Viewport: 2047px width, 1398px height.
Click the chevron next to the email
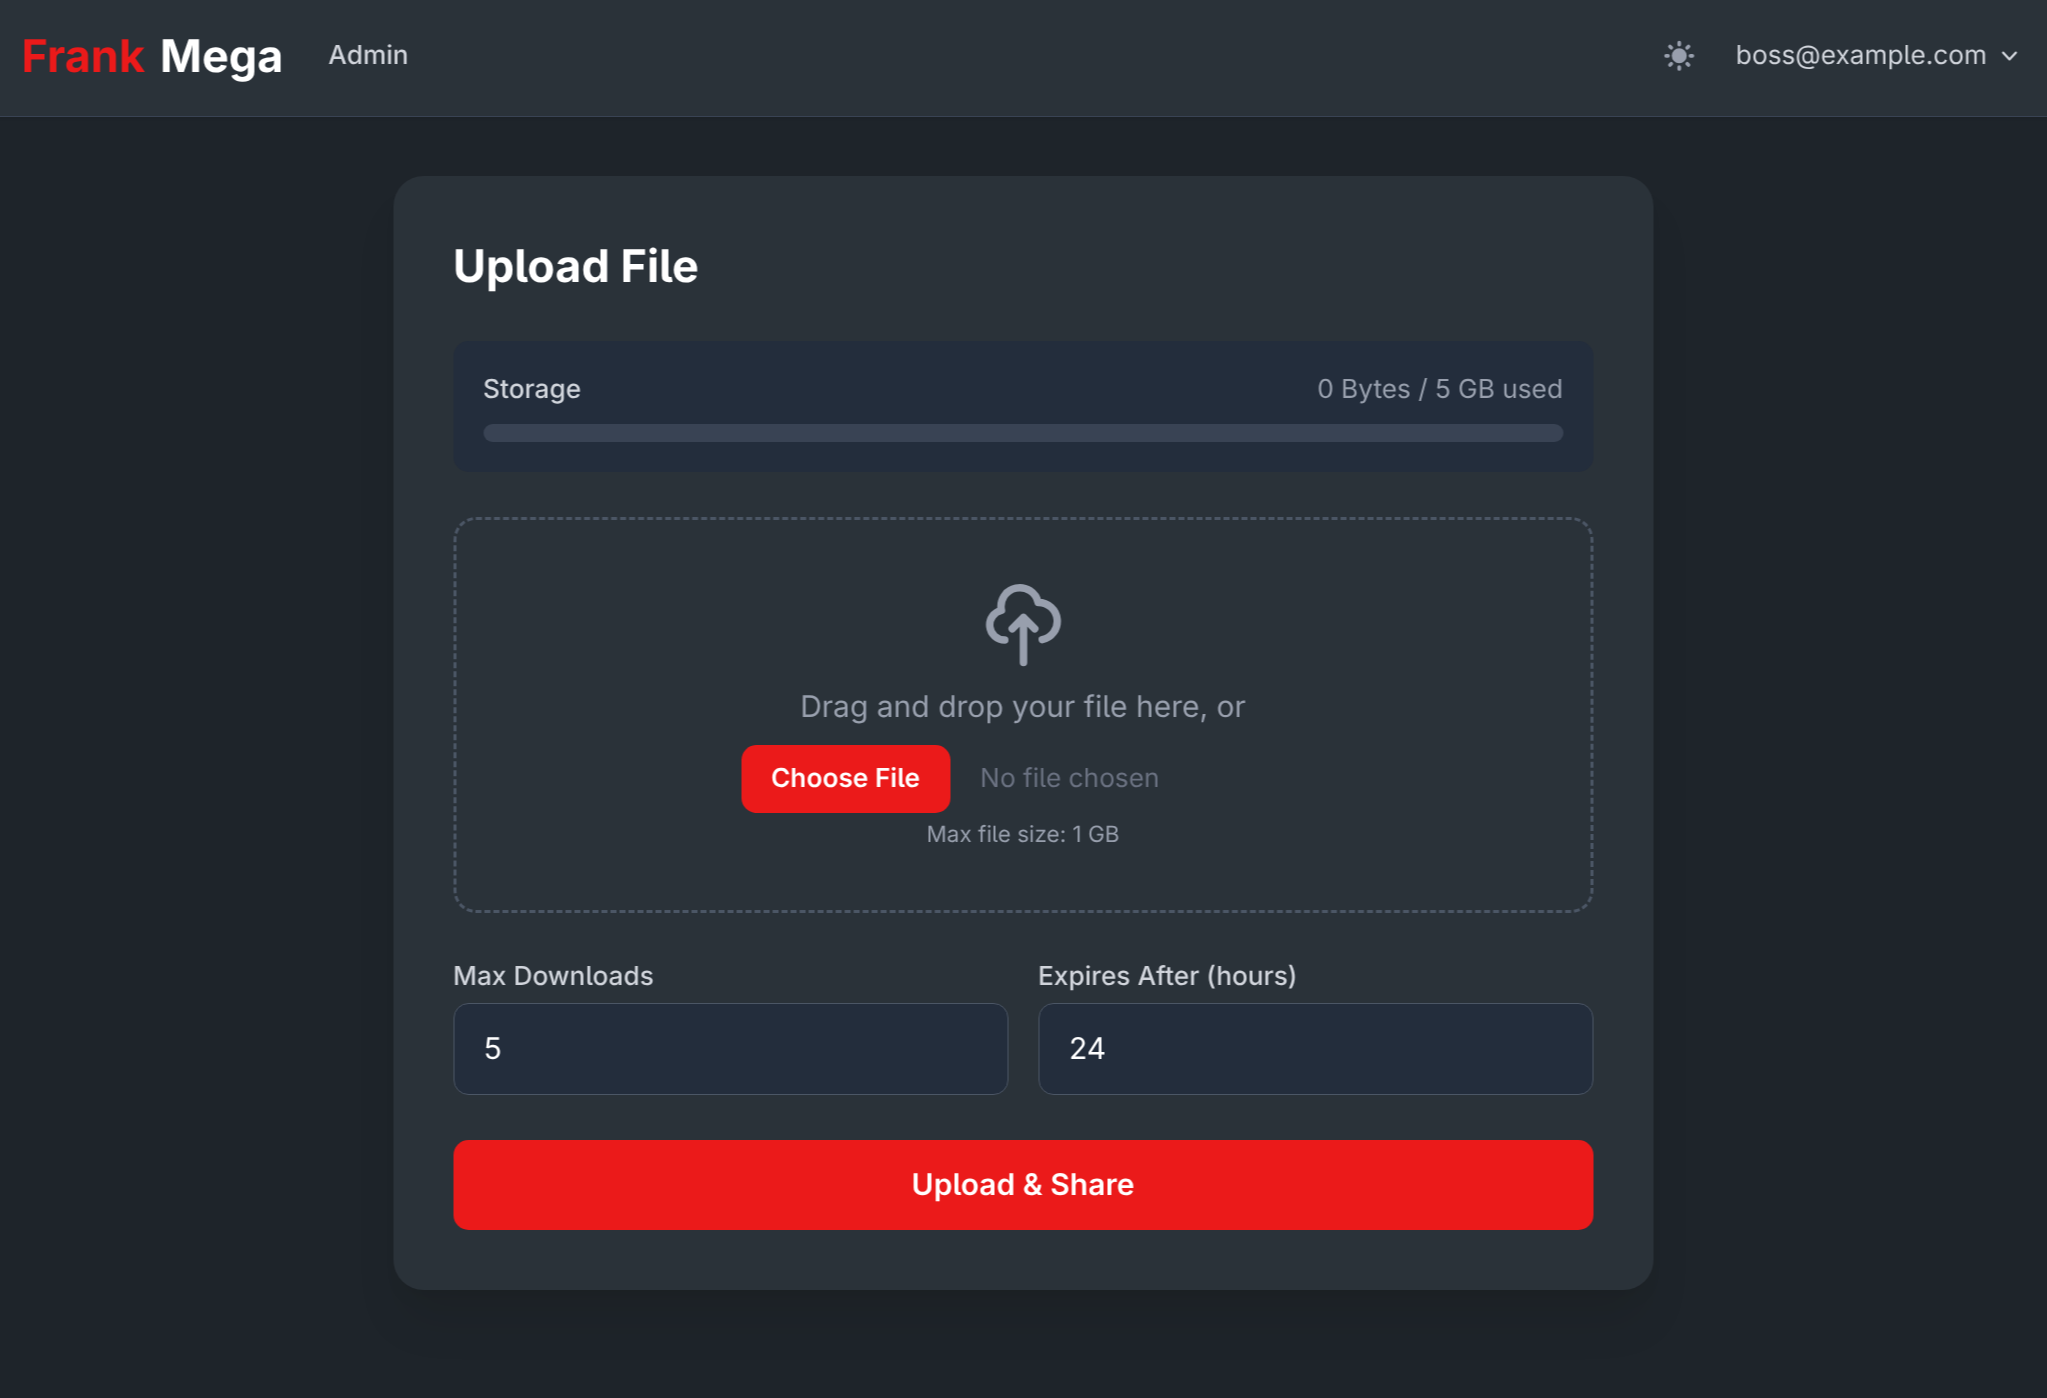2010,57
